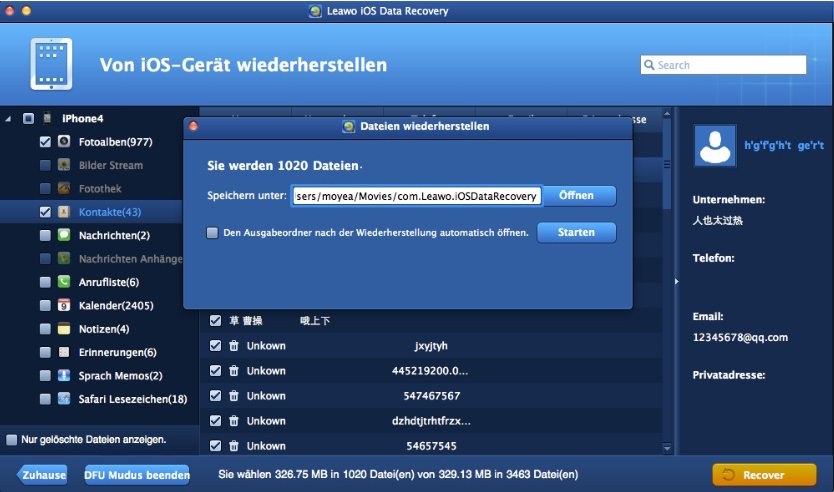This screenshot has width=834, height=492.
Task: Click the iPhone4 device icon
Action: (47, 118)
